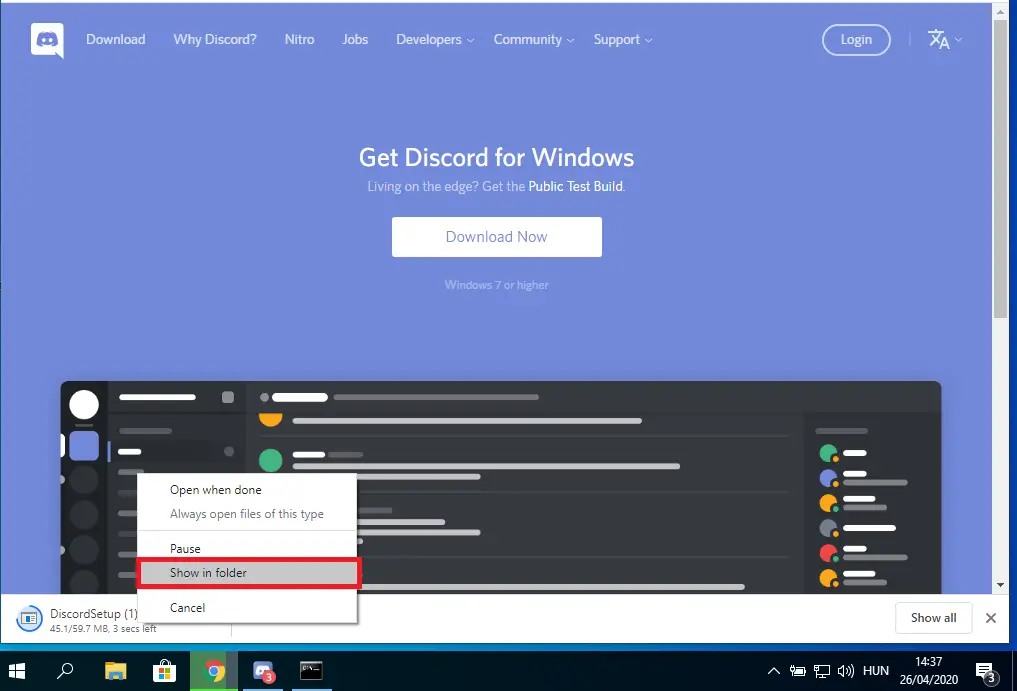Open the Public Test Build link
This screenshot has width=1017, height=691.
pyautogui.click(x=575, y=186)
